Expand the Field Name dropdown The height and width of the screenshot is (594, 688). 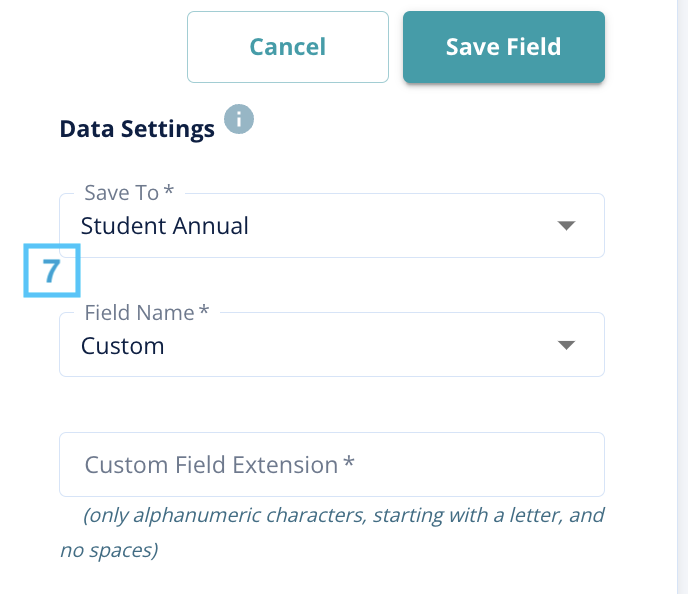(x=330, y=346)
